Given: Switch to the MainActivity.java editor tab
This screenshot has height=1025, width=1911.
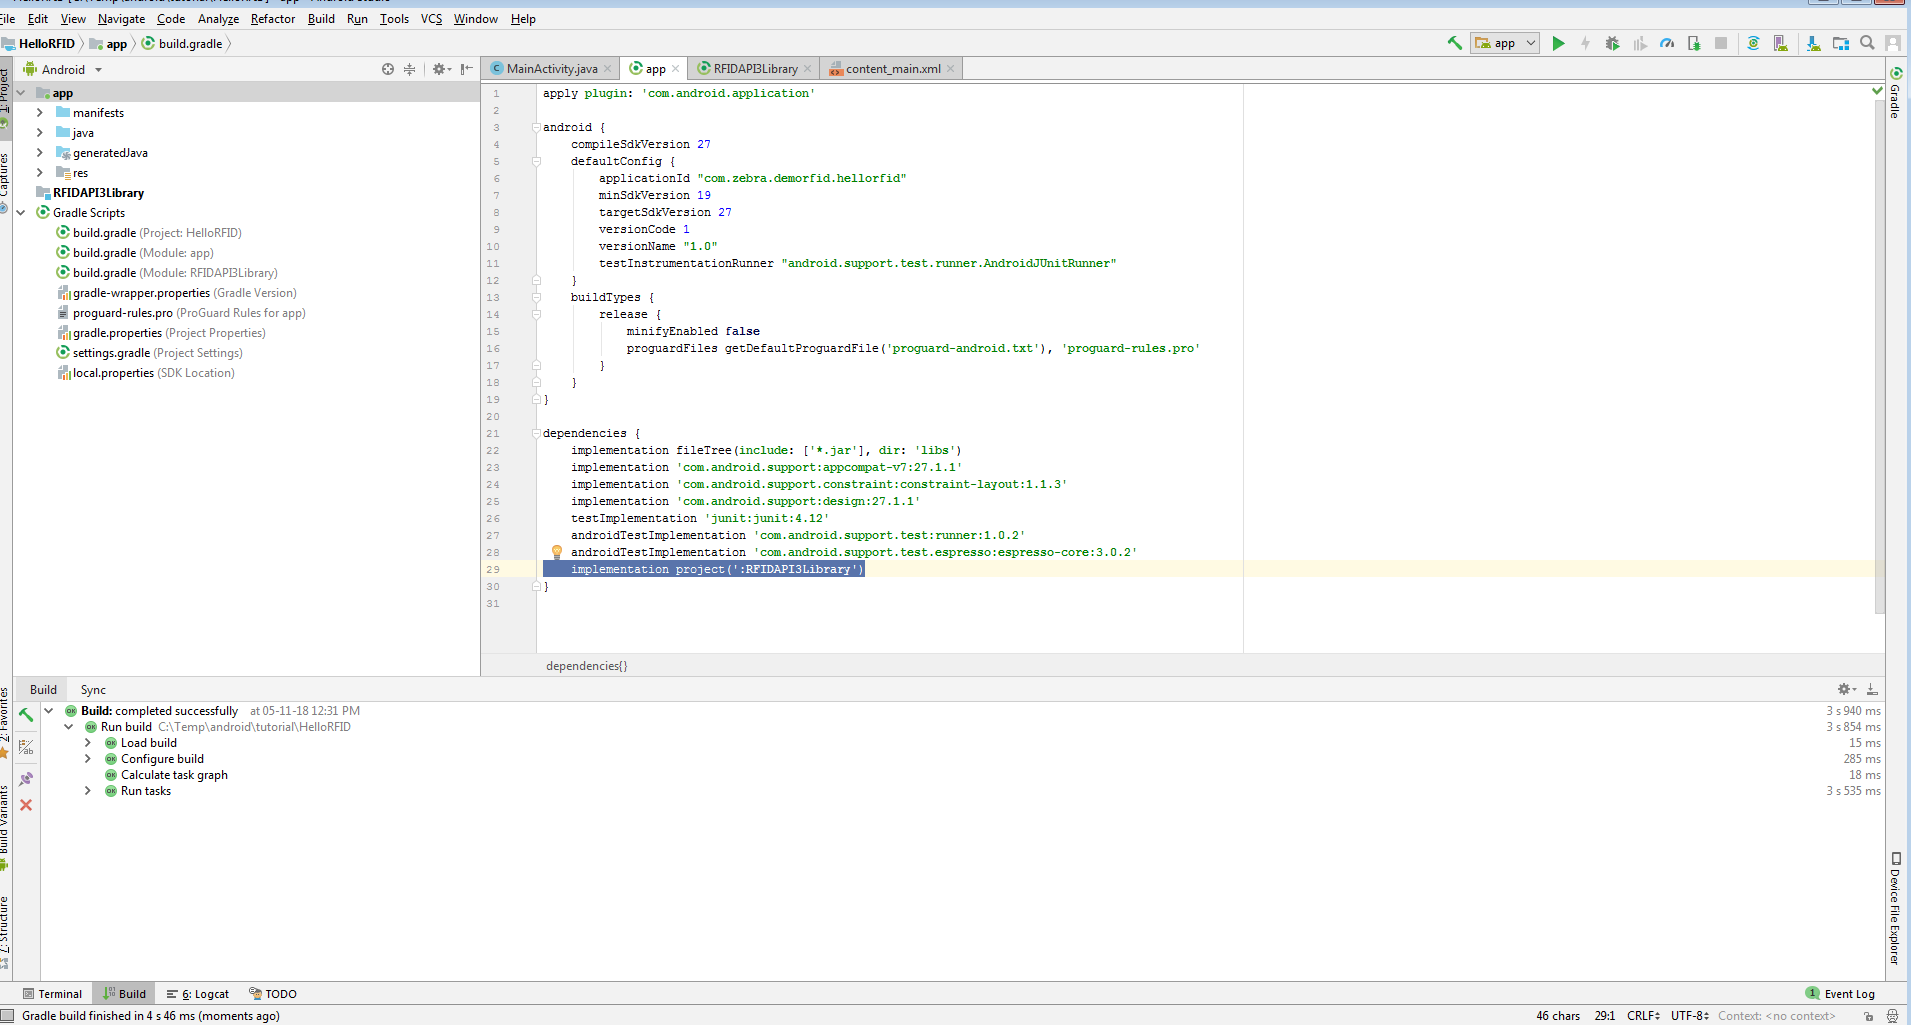Looking at the screenshot, I should click(551, 69).
